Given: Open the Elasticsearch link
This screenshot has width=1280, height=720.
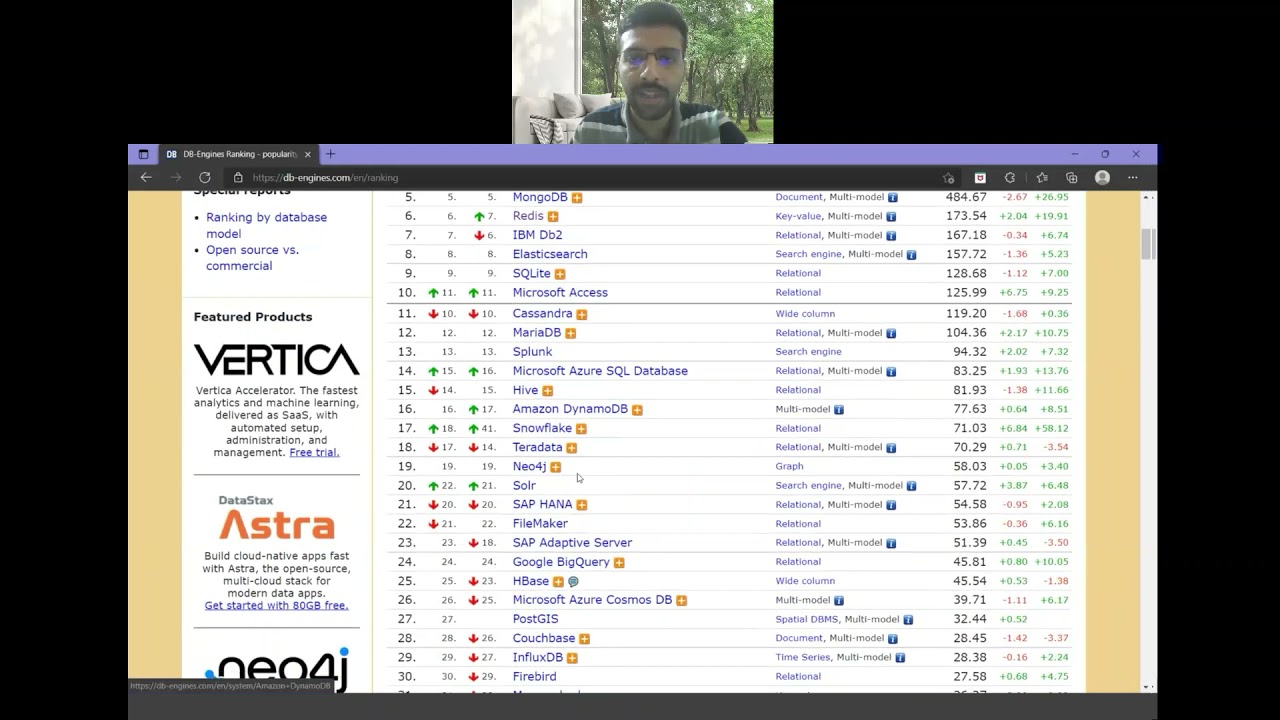Looking at the screenshot, I should pos(550,254).
